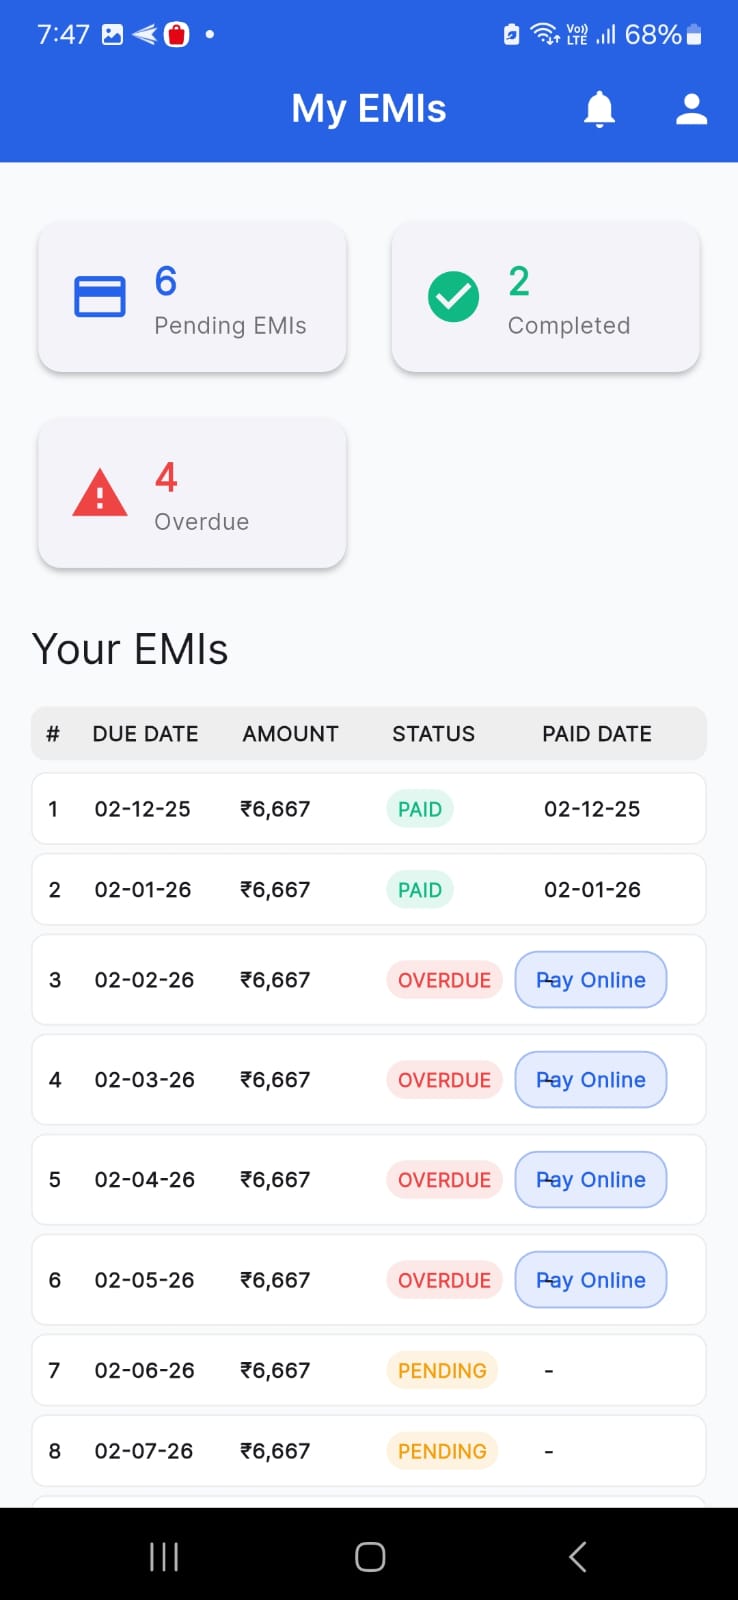
Task: Select the 4 Overdue card
Action: point(192,493)
